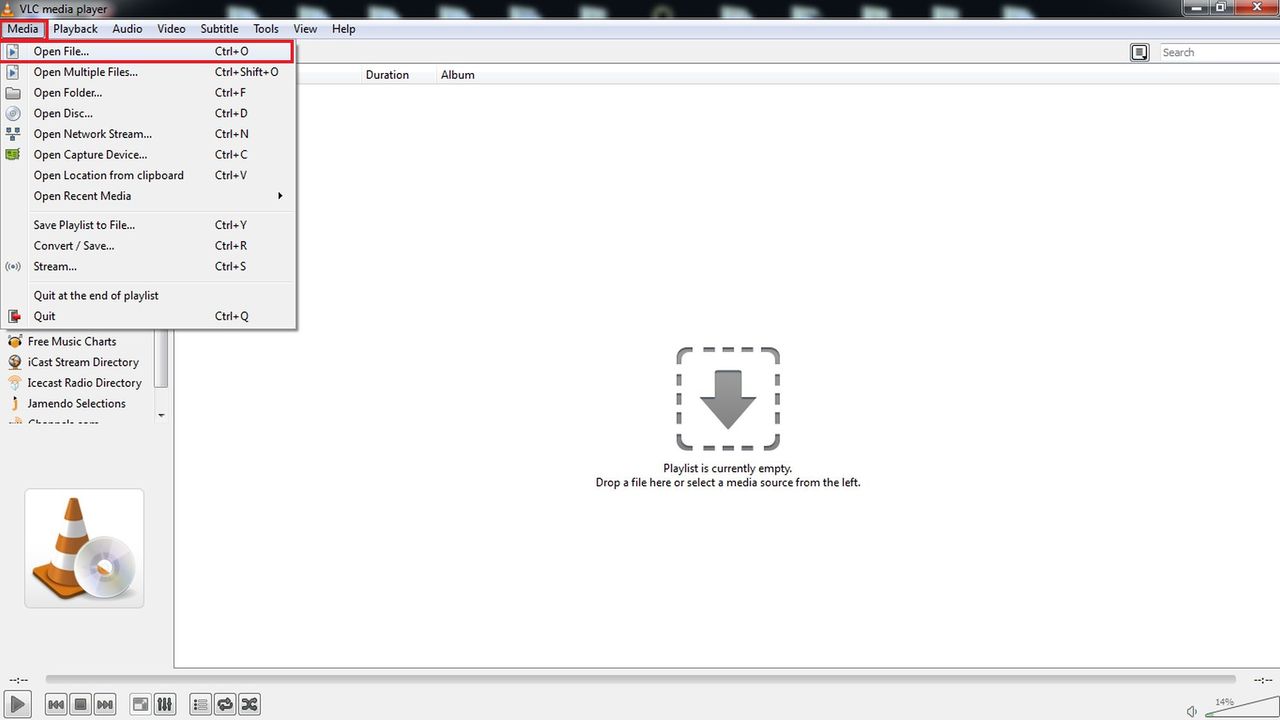Stop playback with the stop button
Screen dimensions: 1280x720
coord(81,705)
